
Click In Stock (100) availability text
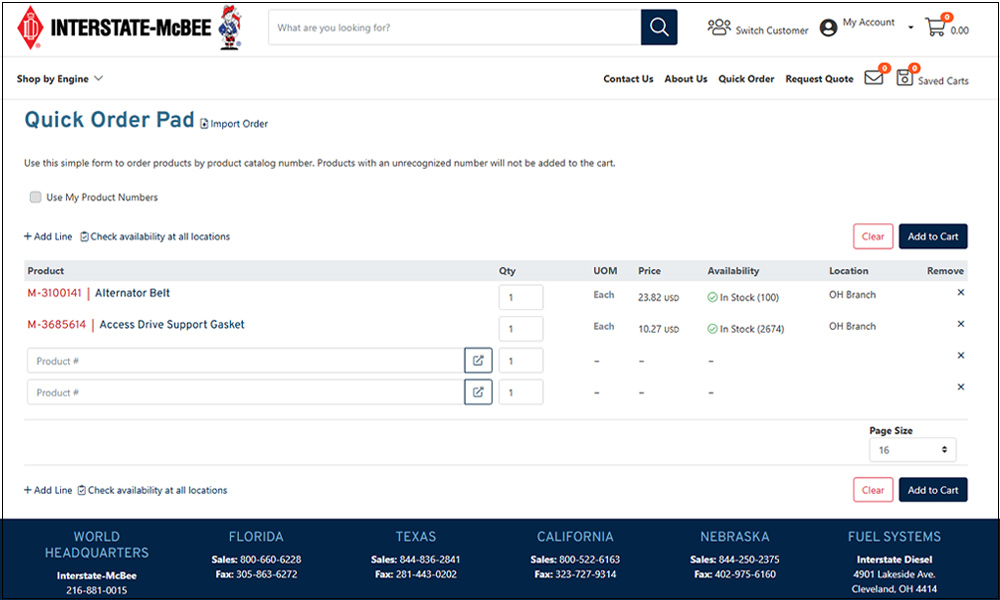point(749,298)
